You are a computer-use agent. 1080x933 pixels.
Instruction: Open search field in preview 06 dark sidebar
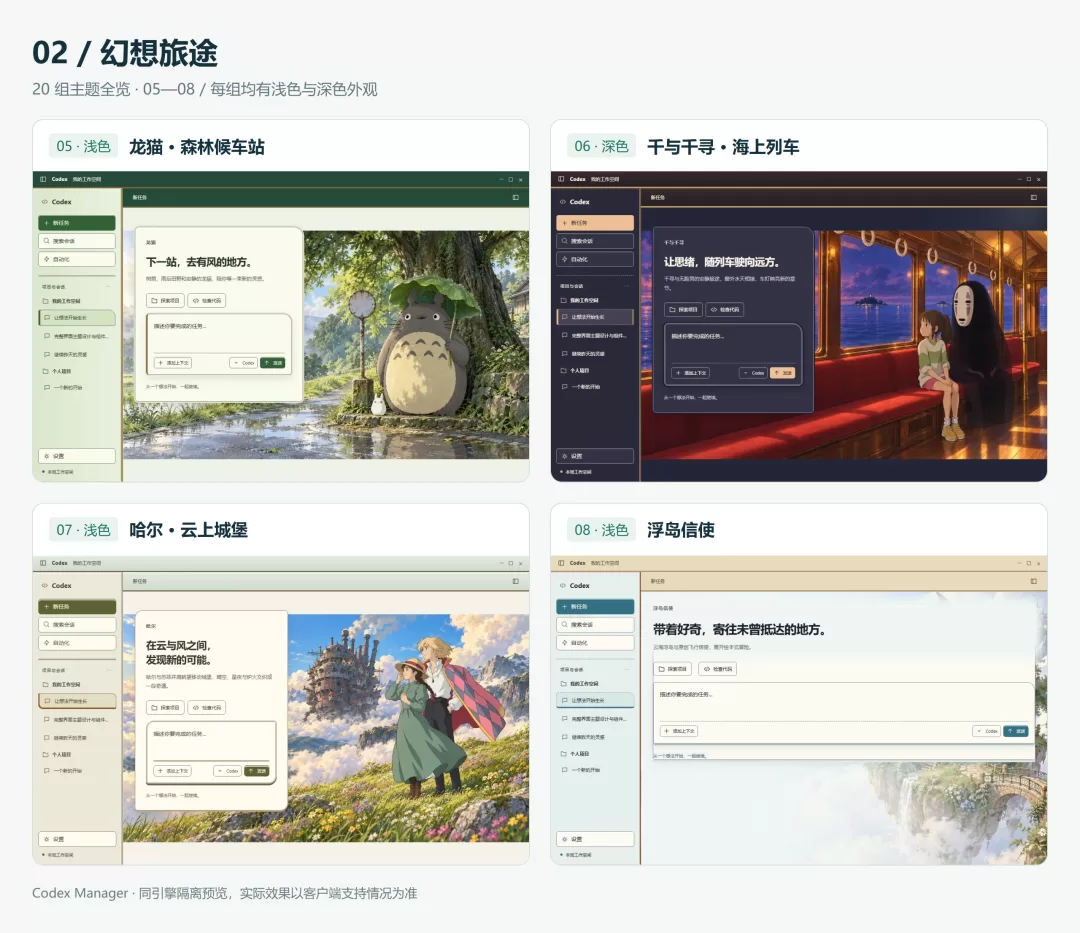[x=595, y=241]
